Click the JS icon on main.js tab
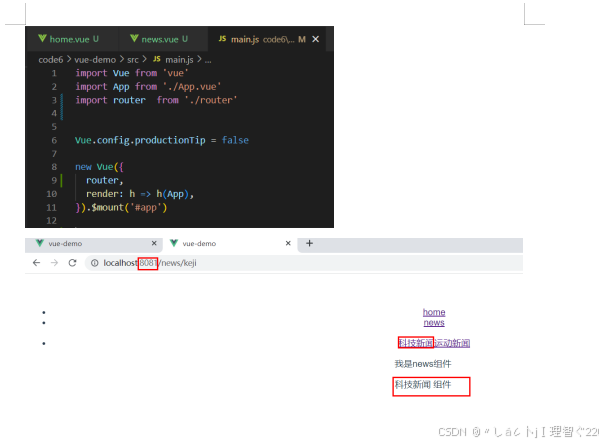The height and width of the screenshot is (443, 603). click(222, 38)
